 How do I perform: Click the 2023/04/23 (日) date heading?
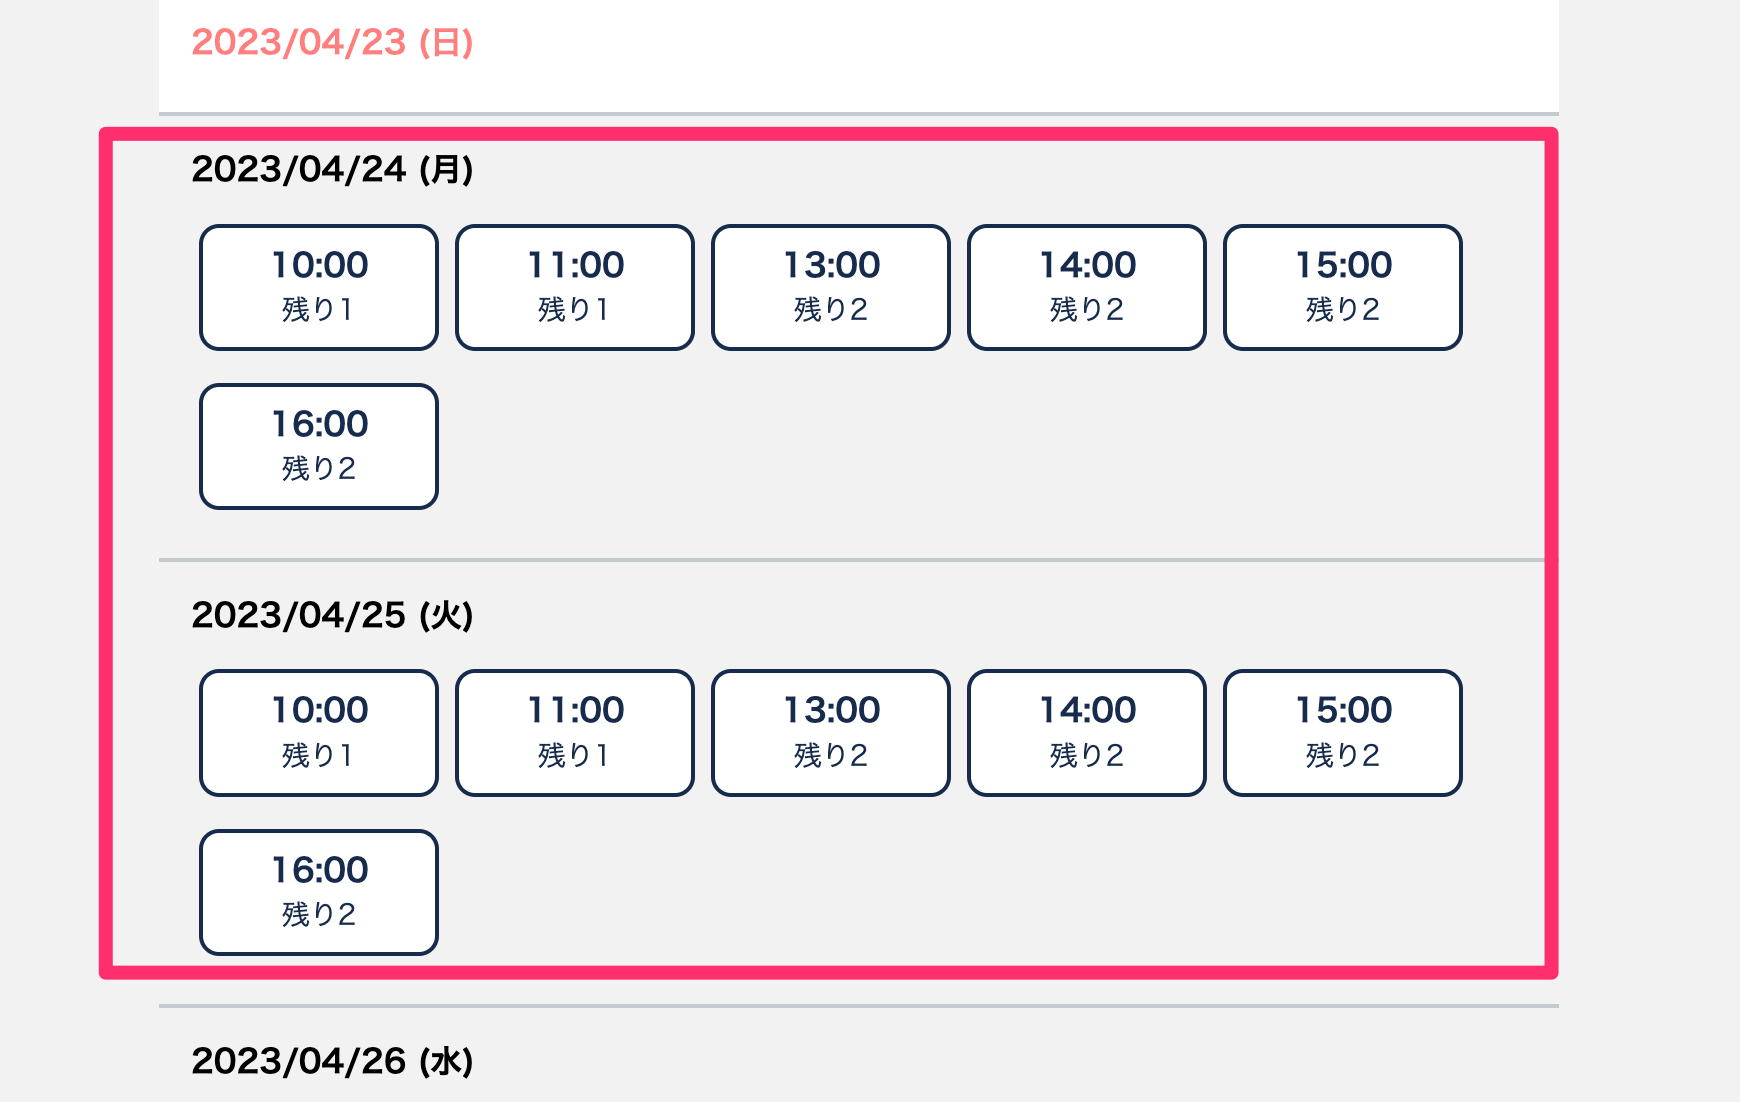pyautogui.click(x=332, y=42)
